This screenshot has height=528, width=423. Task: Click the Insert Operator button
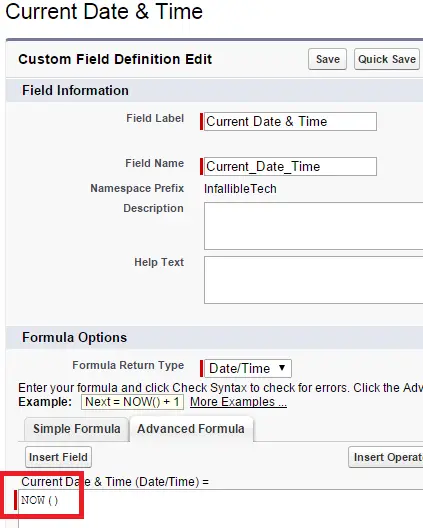click(x=386, y=457)
